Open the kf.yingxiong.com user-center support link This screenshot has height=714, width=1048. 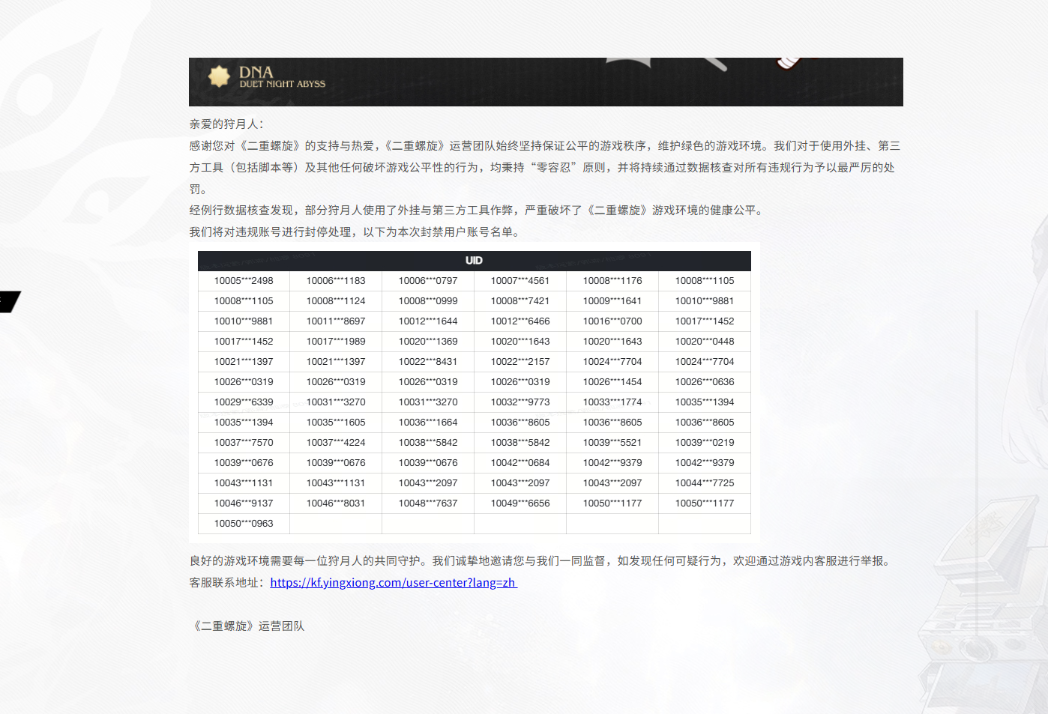click(393, 582)
